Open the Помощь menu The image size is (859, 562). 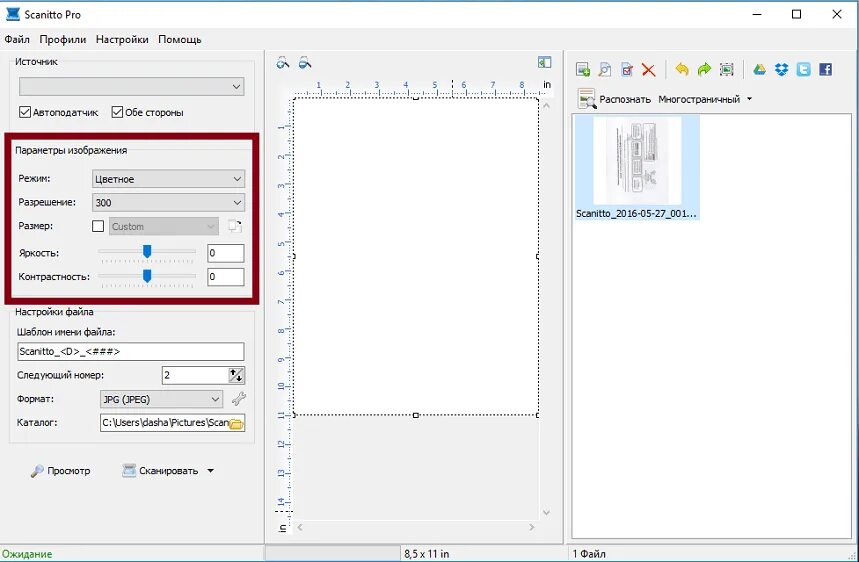[180, 39]
